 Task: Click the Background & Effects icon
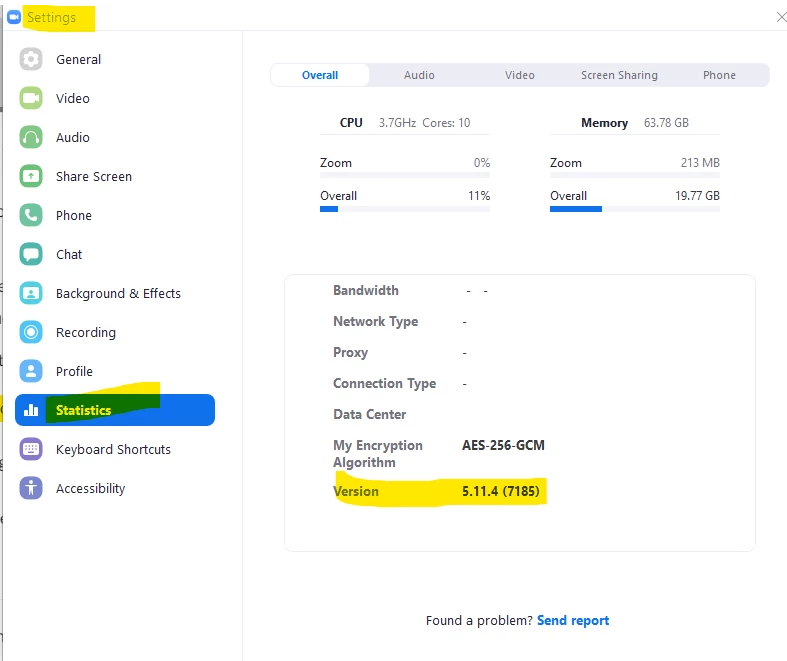[31, 293]
